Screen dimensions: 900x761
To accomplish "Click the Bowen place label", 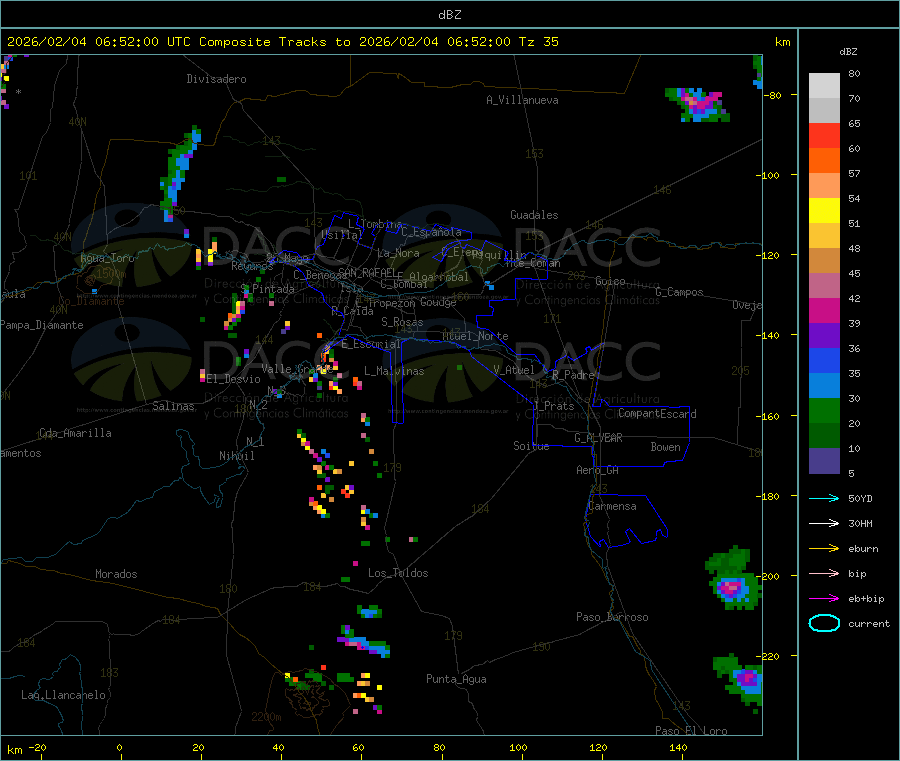I will pyautogui.click(x=666, y=447).
